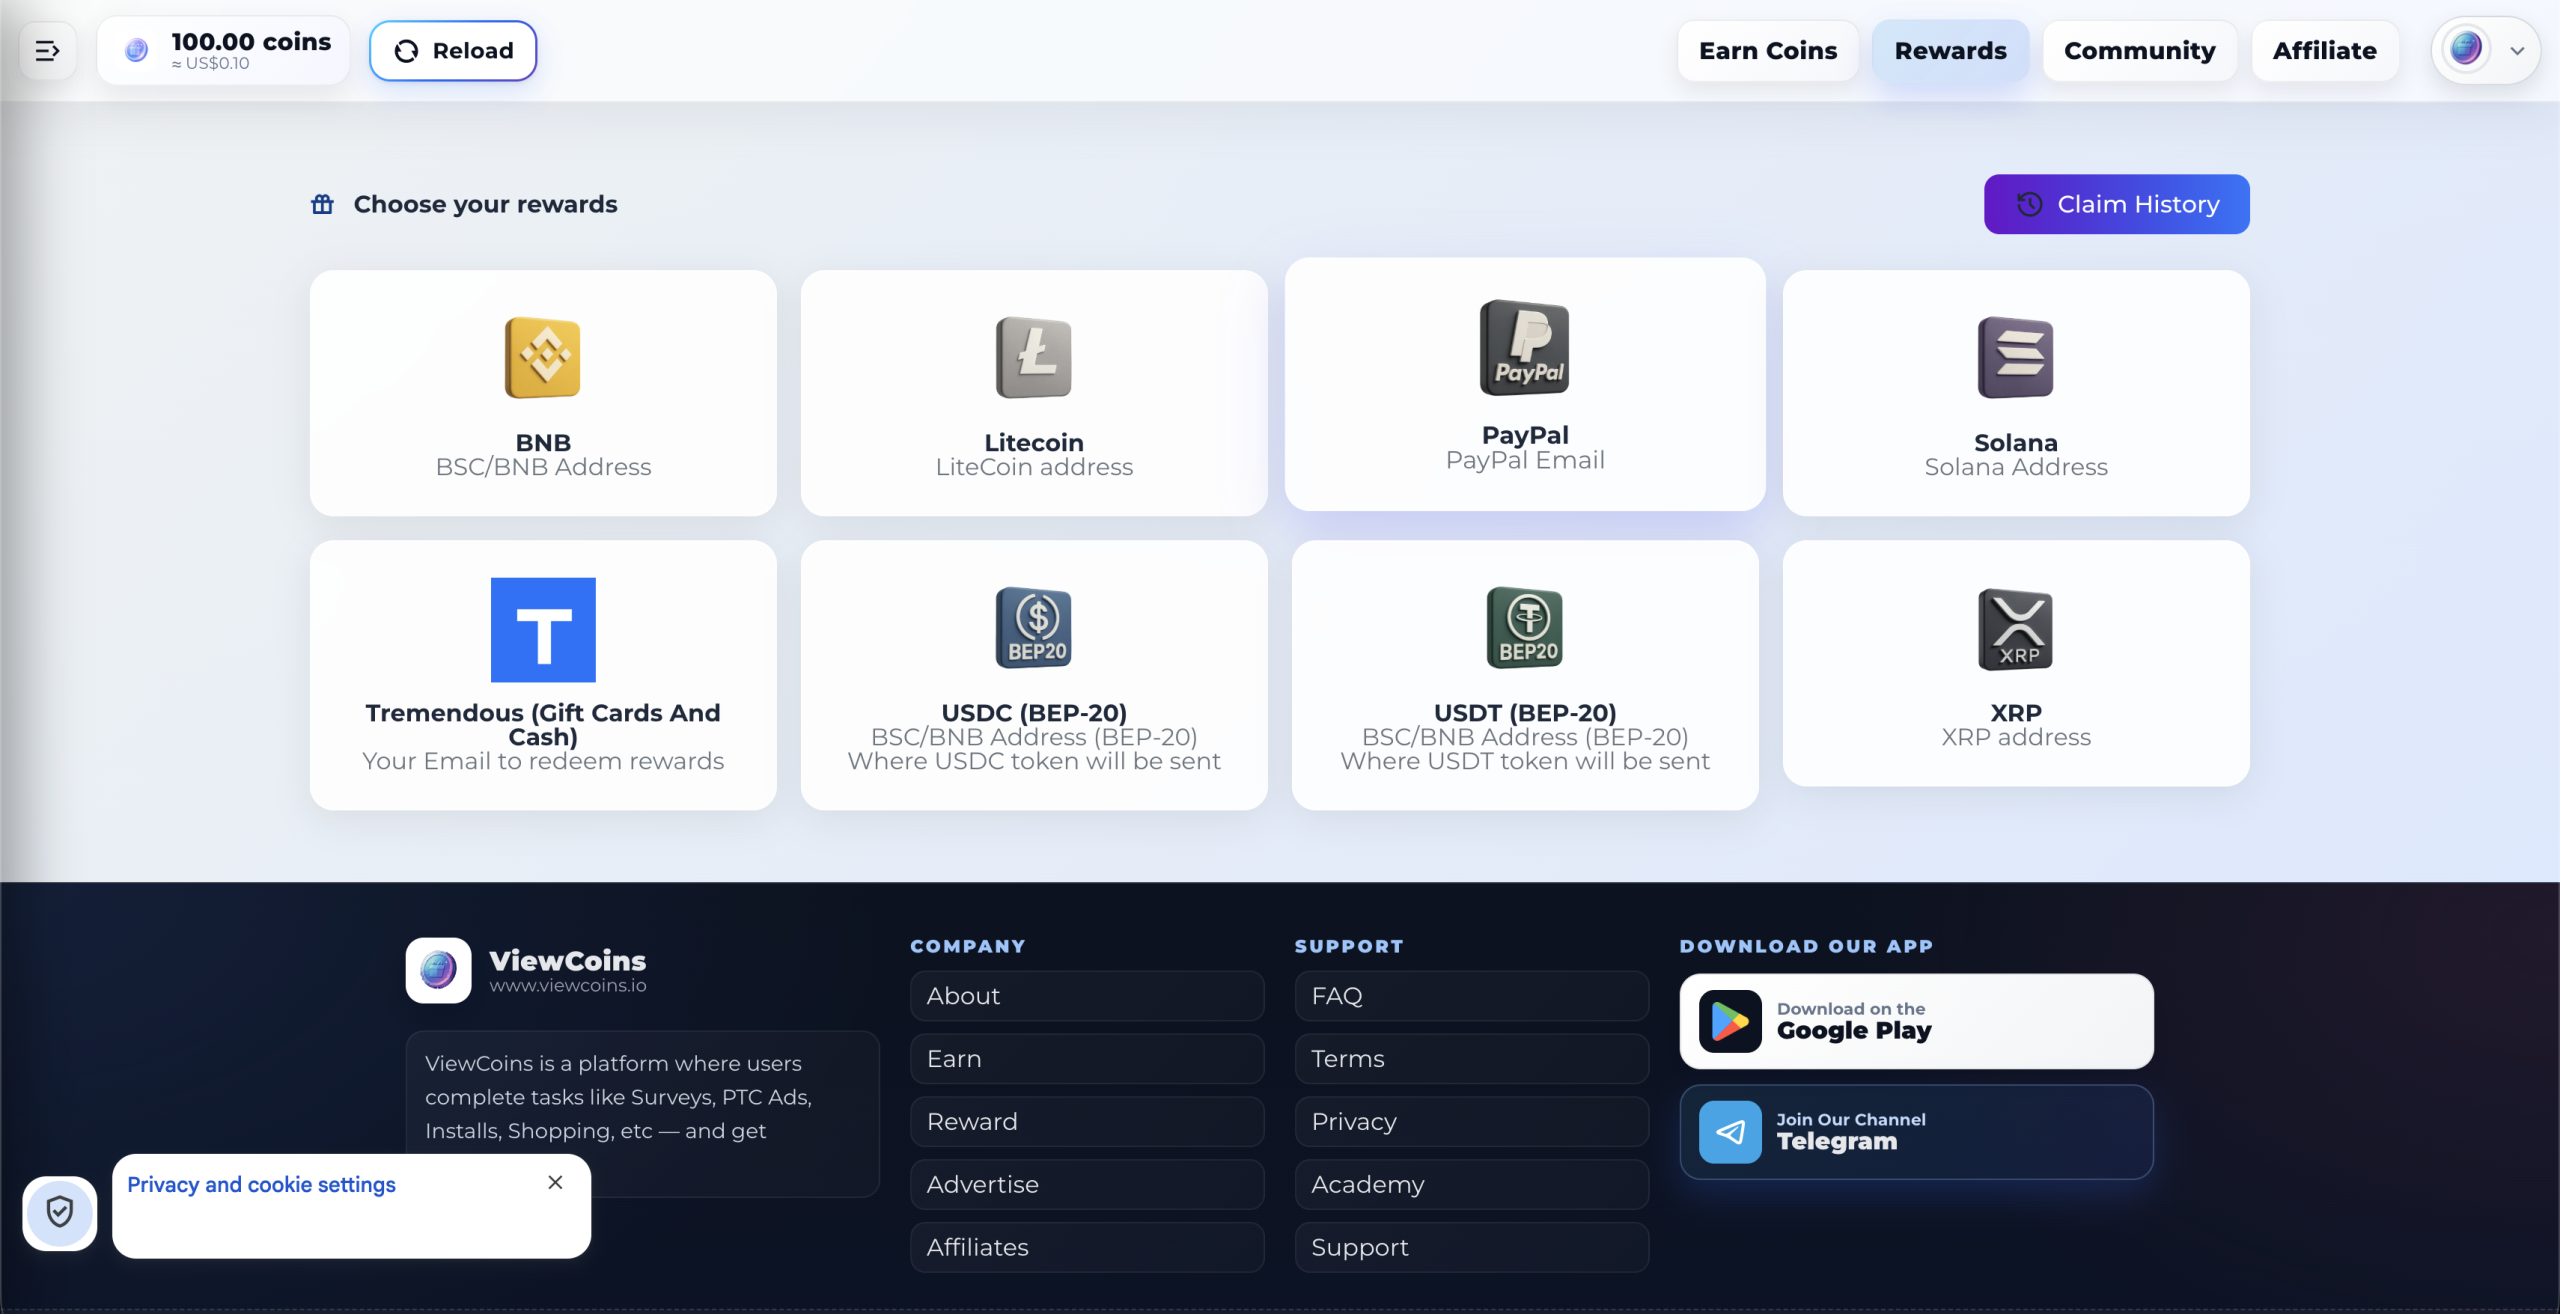
Task: Open the Earn footer link
Action: click(x=1087, y=1059)
